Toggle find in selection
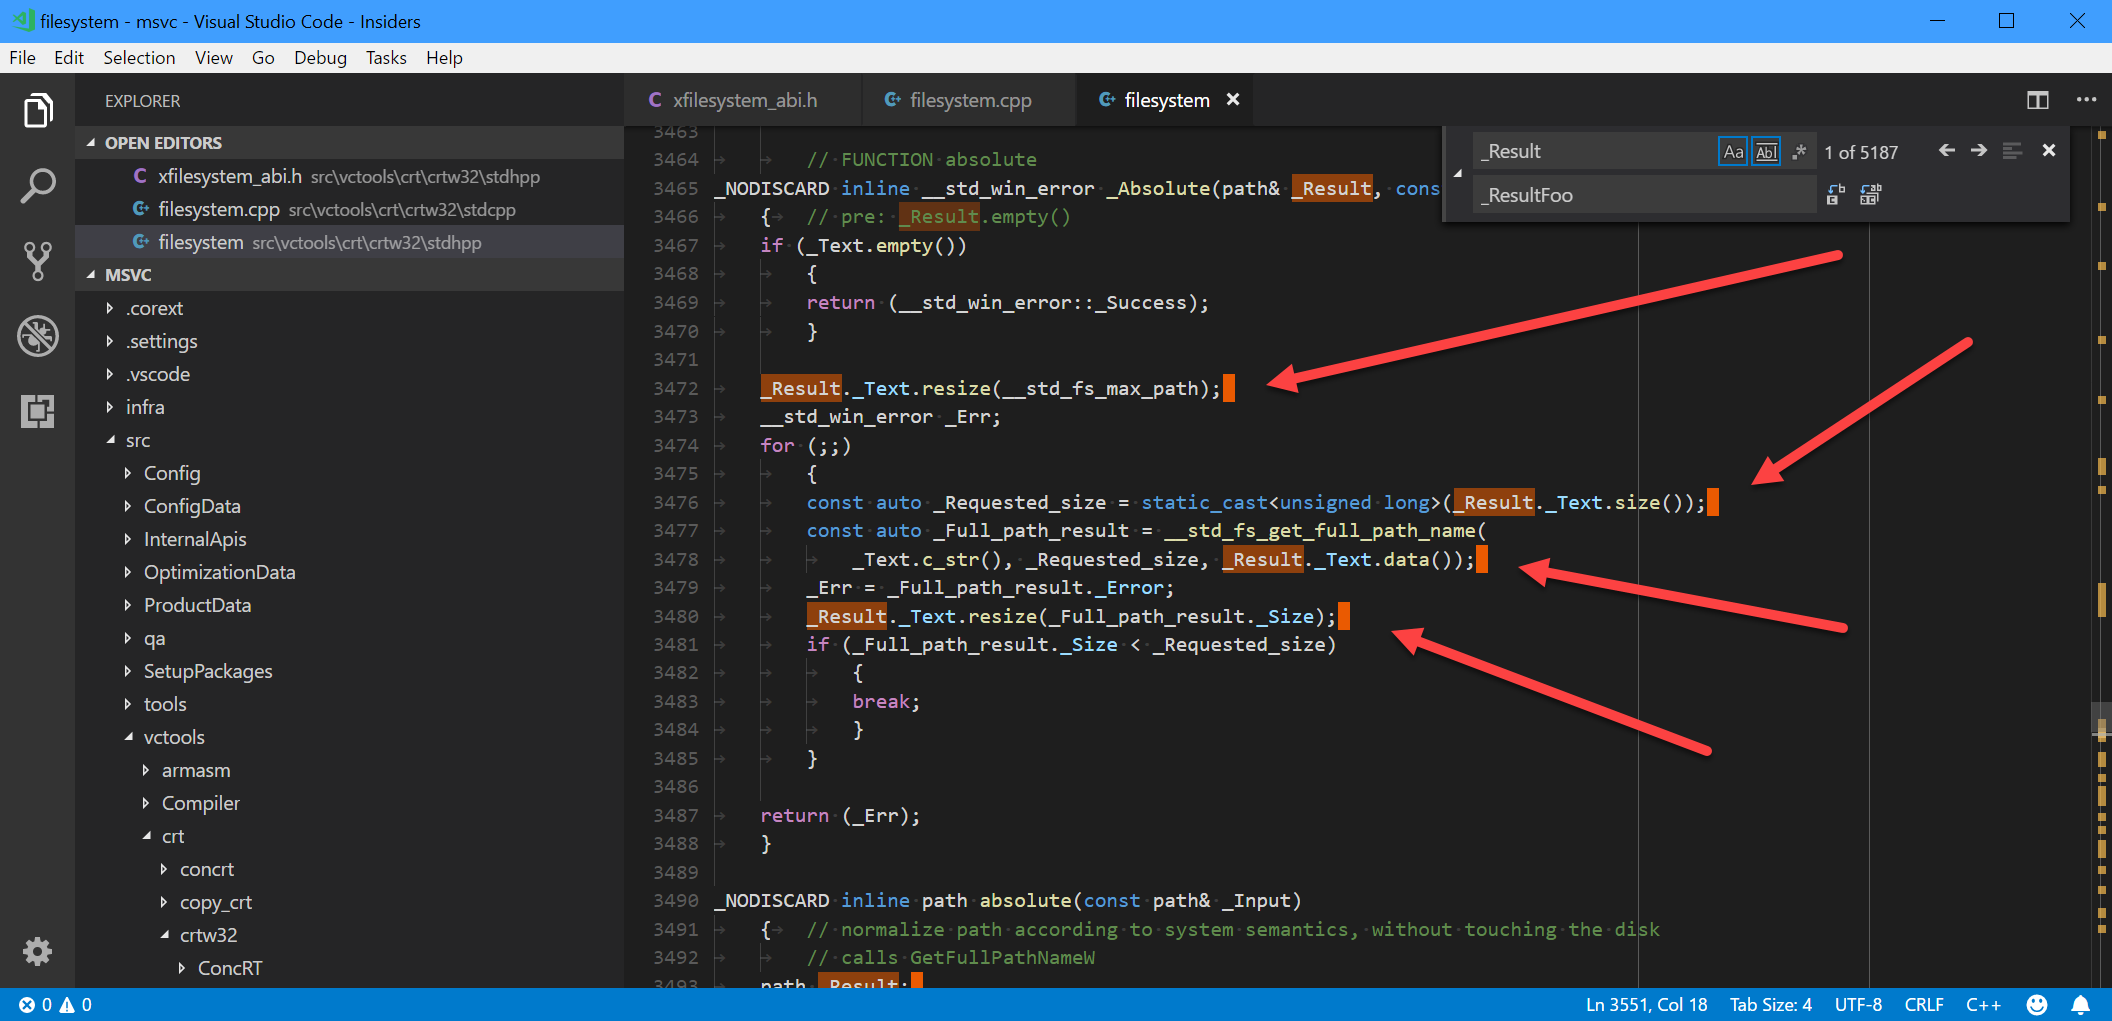Viewport: 2112px width, 1021px height. (x=2012, y=151)
